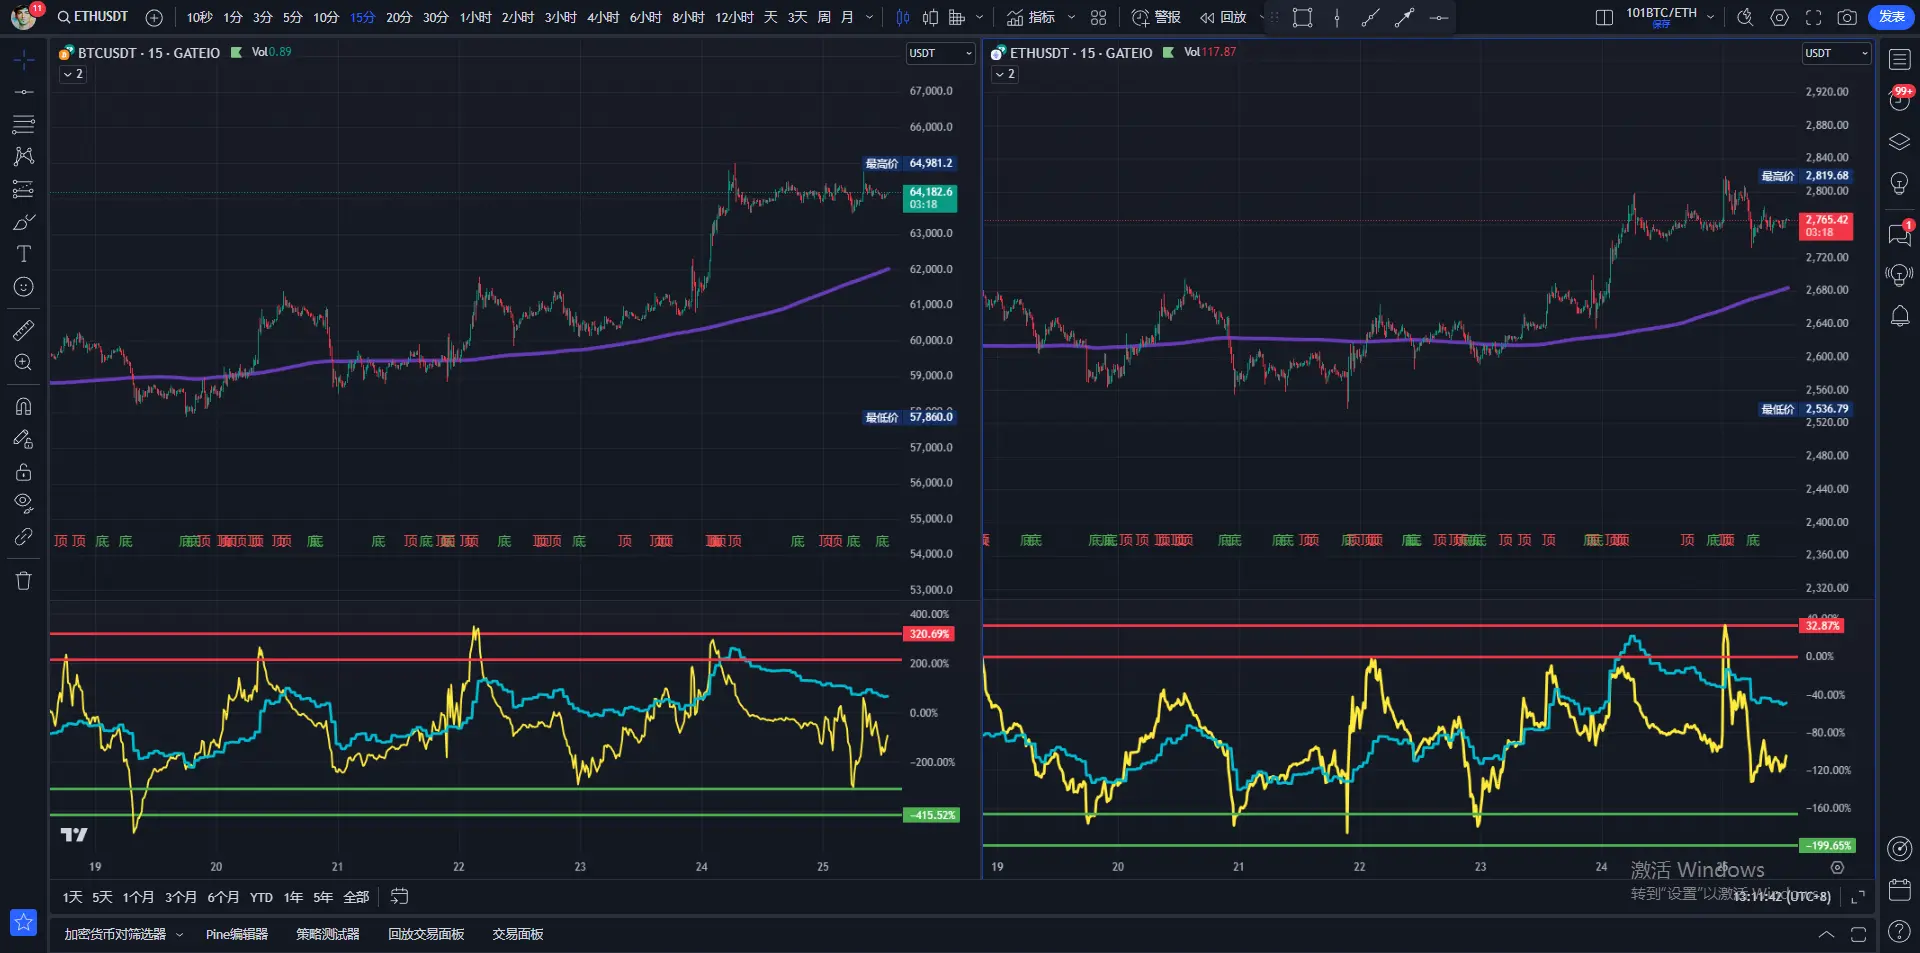Select the text annotation tool
1920x953 pixels.
23,254
